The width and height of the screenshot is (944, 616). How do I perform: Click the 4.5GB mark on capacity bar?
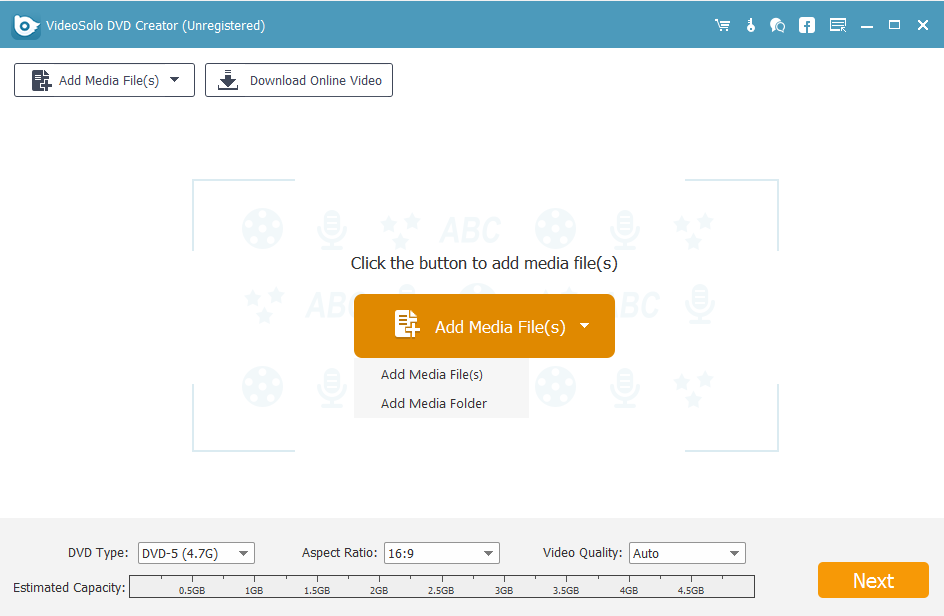pyautogui.click(x=691, y=590)
